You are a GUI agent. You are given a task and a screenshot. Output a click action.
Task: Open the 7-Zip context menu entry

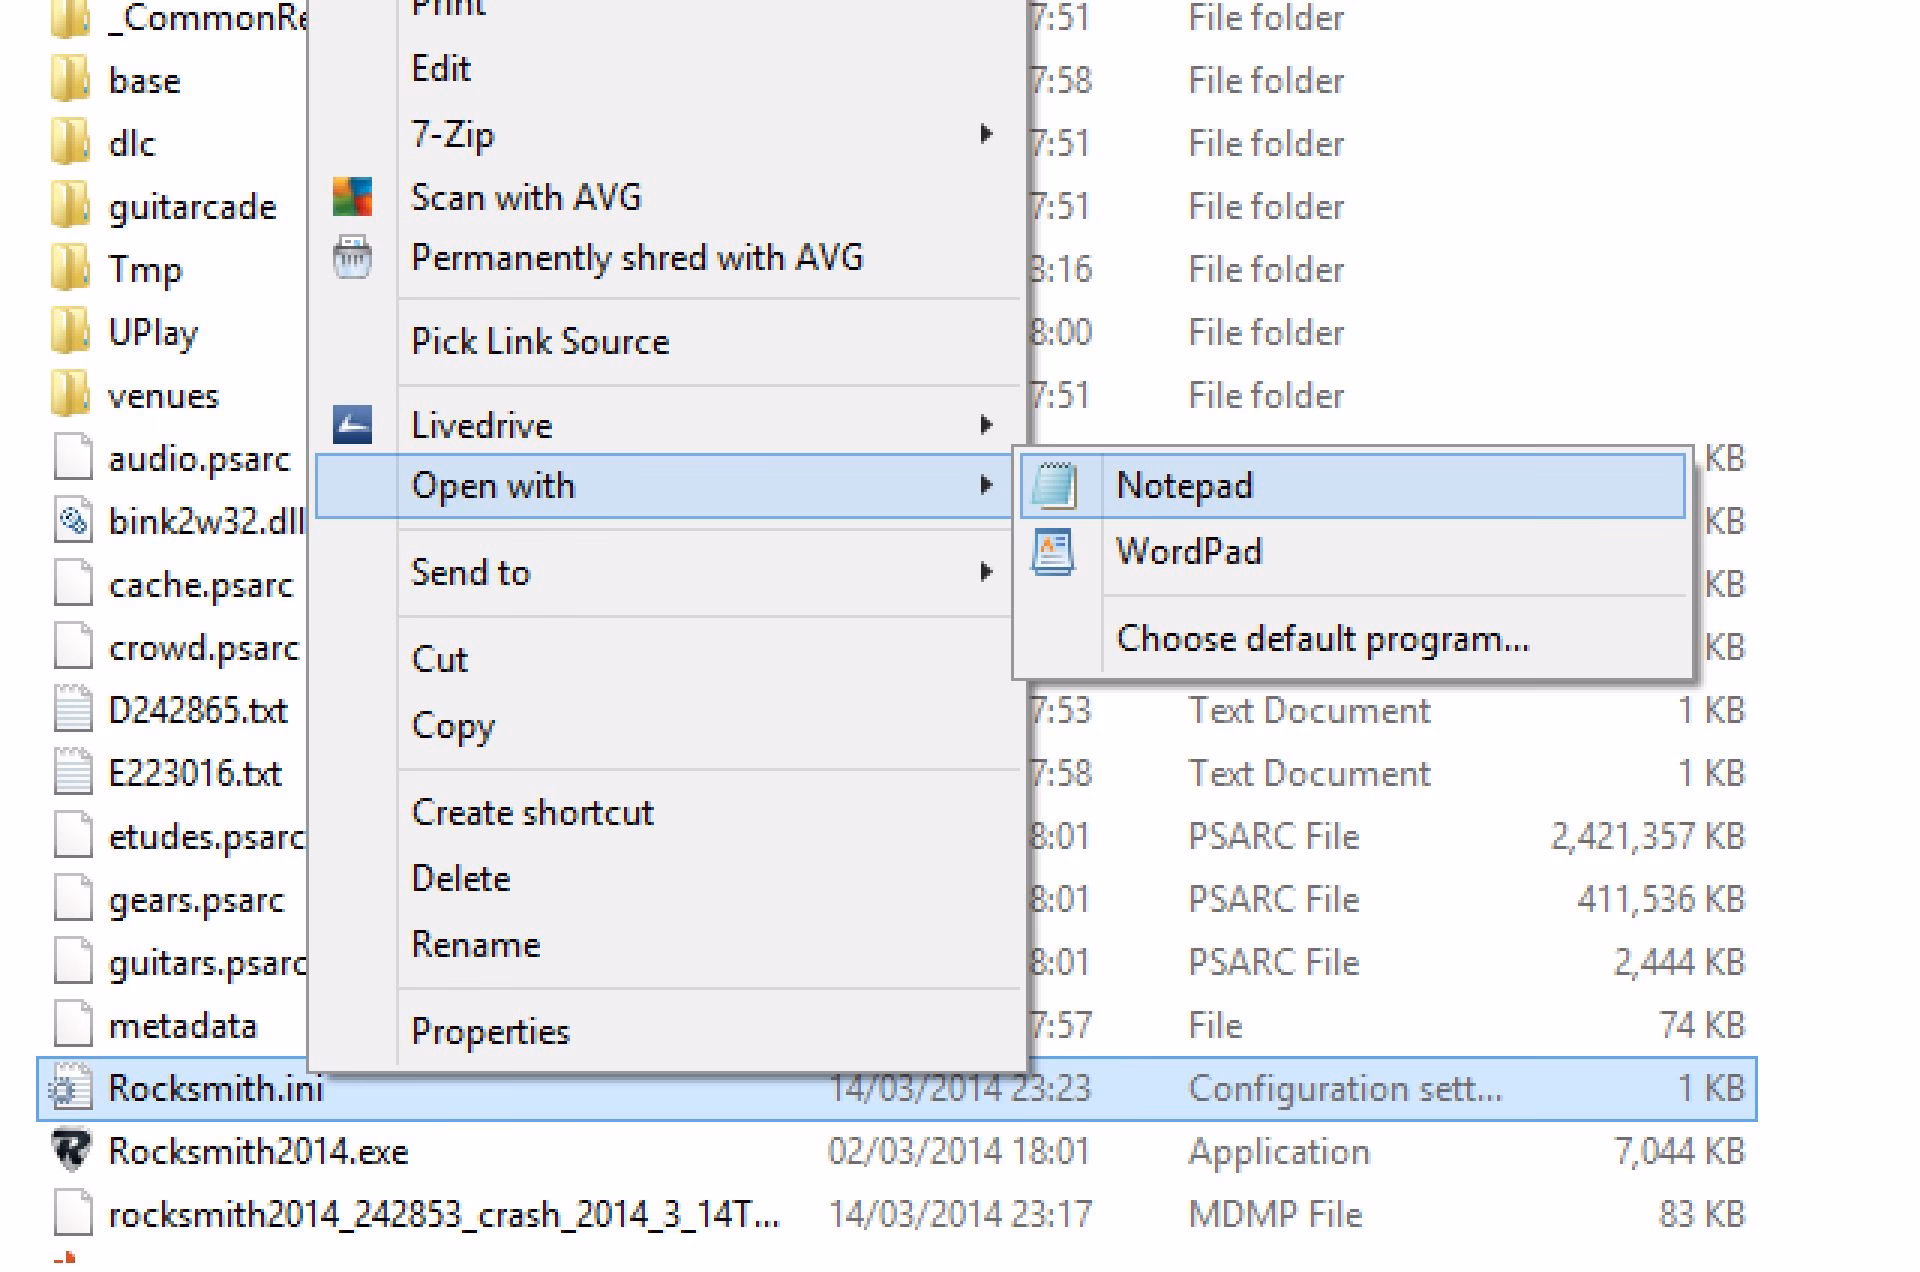pyautogui.click(x=453, y=134)
